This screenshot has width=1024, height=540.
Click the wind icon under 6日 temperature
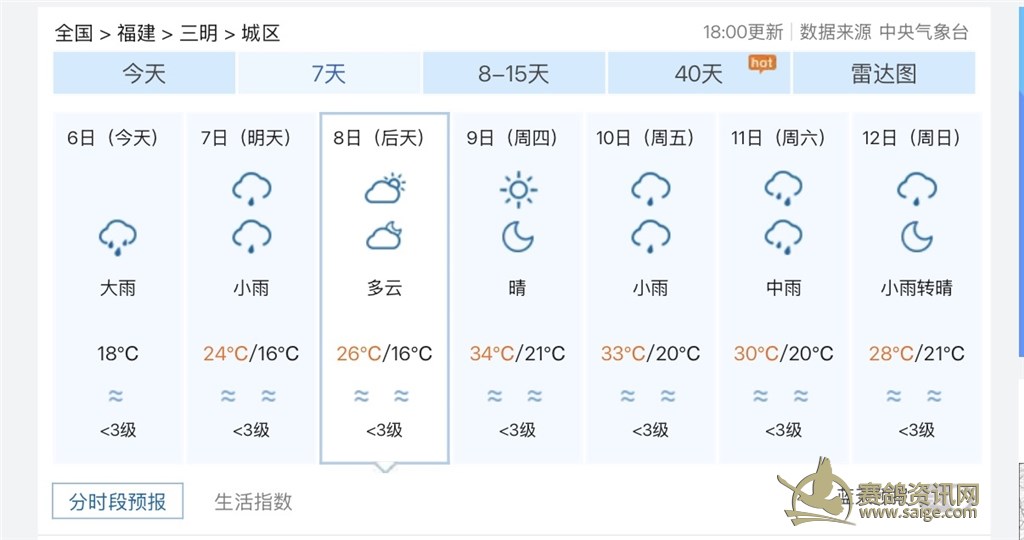tap(118, 397)
